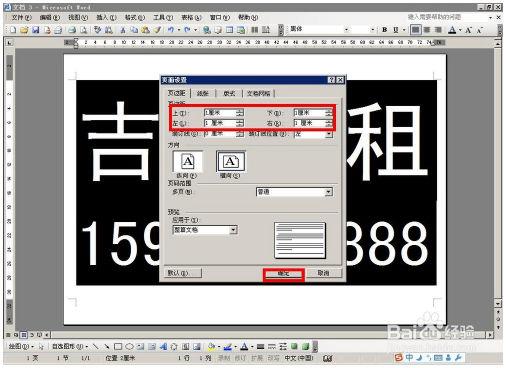Click the Paste clipboard icon
This screenshot has width=506, height=368.
coord(145,30)
